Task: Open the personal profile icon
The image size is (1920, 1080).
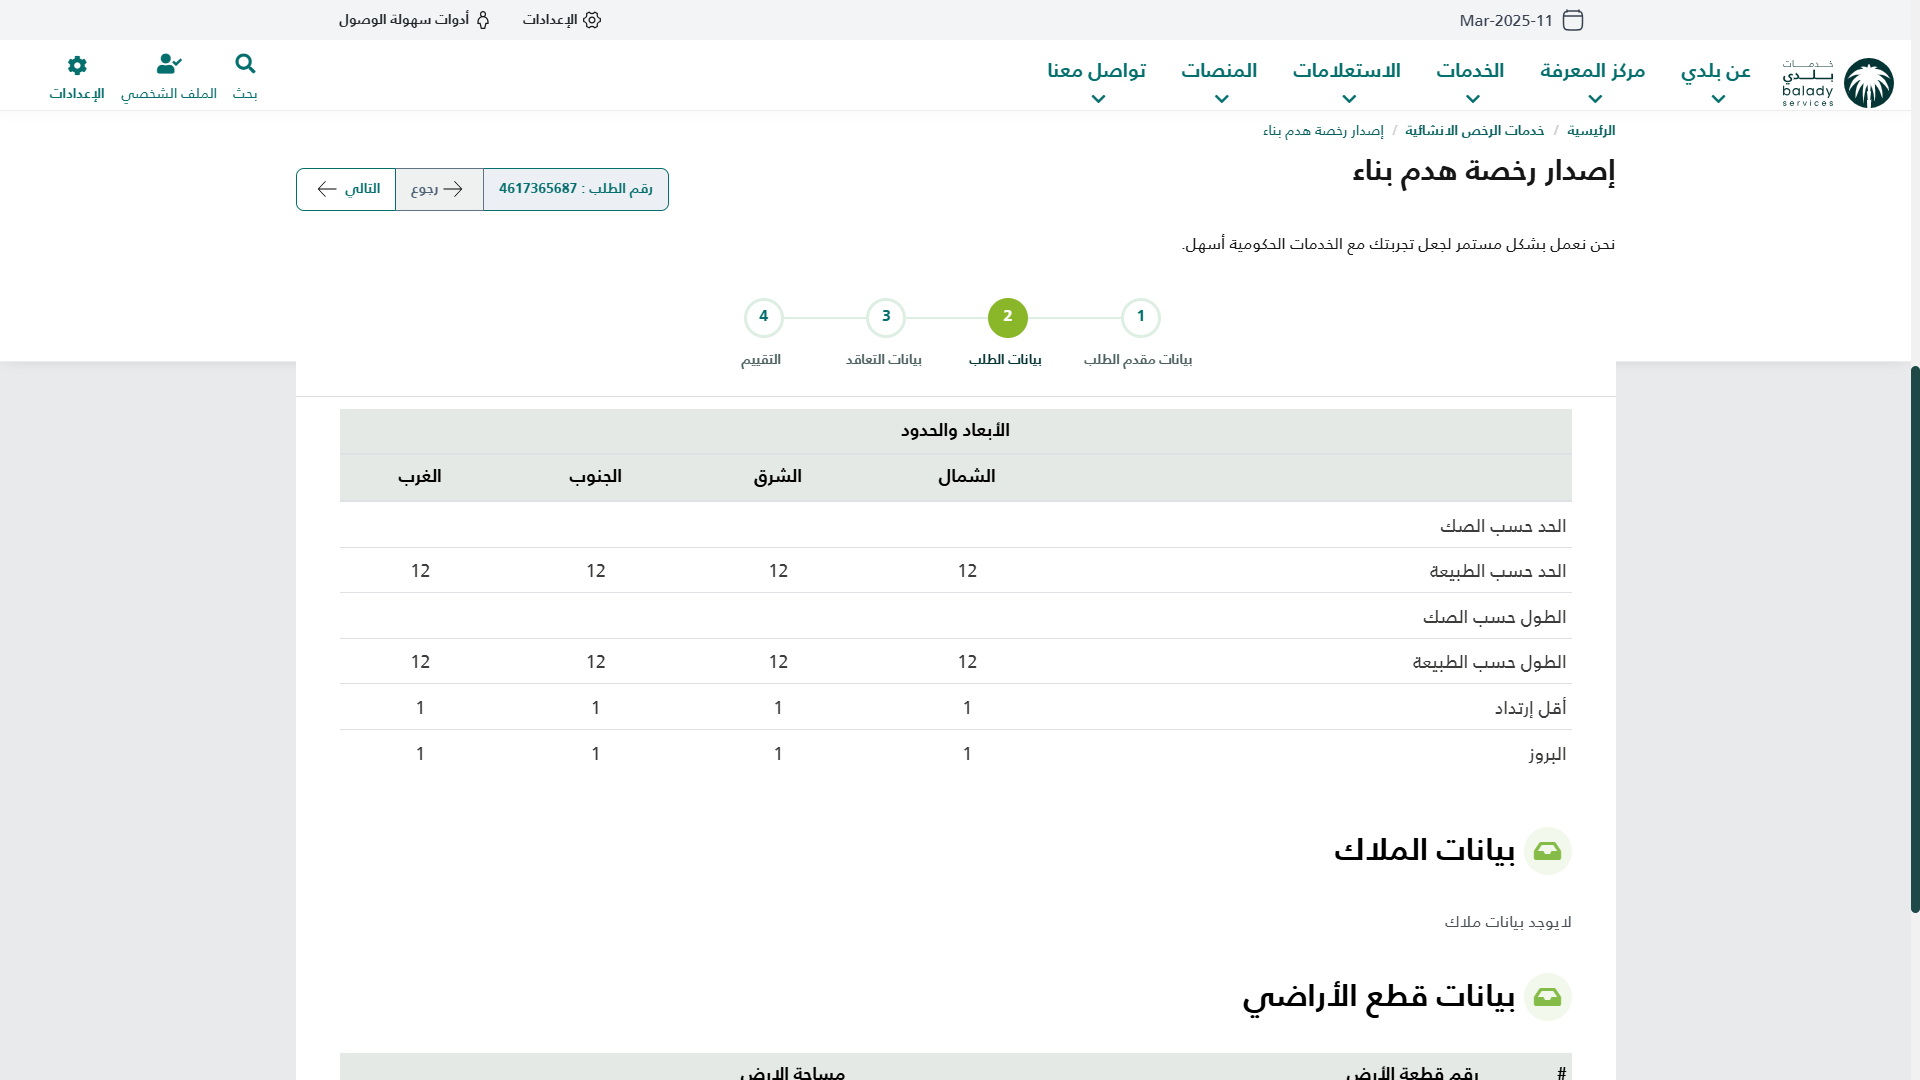Action: pyautogui.click(x=169, y=65)
